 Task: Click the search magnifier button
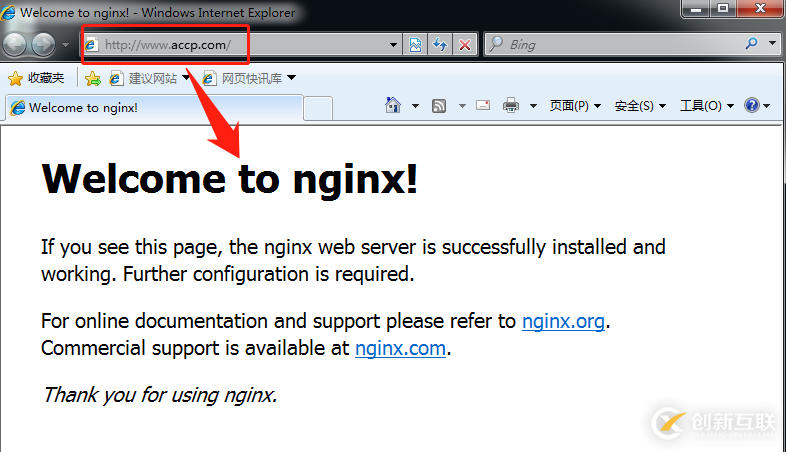coord(751,44)
